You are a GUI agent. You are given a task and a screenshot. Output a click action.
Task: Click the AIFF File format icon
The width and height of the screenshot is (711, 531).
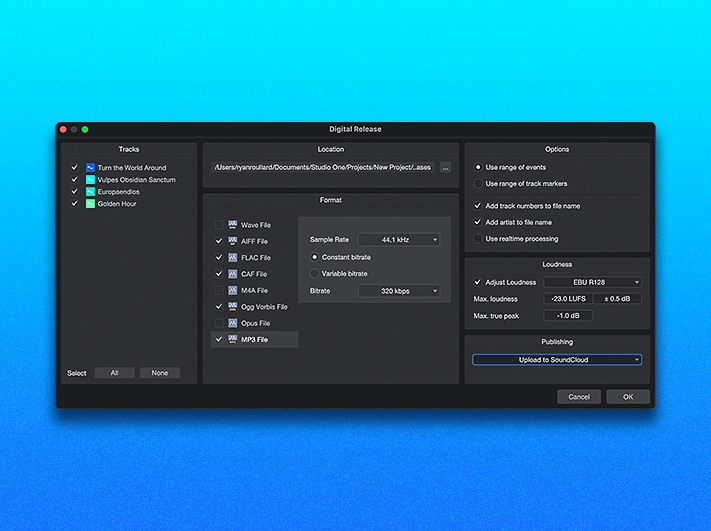233,241
